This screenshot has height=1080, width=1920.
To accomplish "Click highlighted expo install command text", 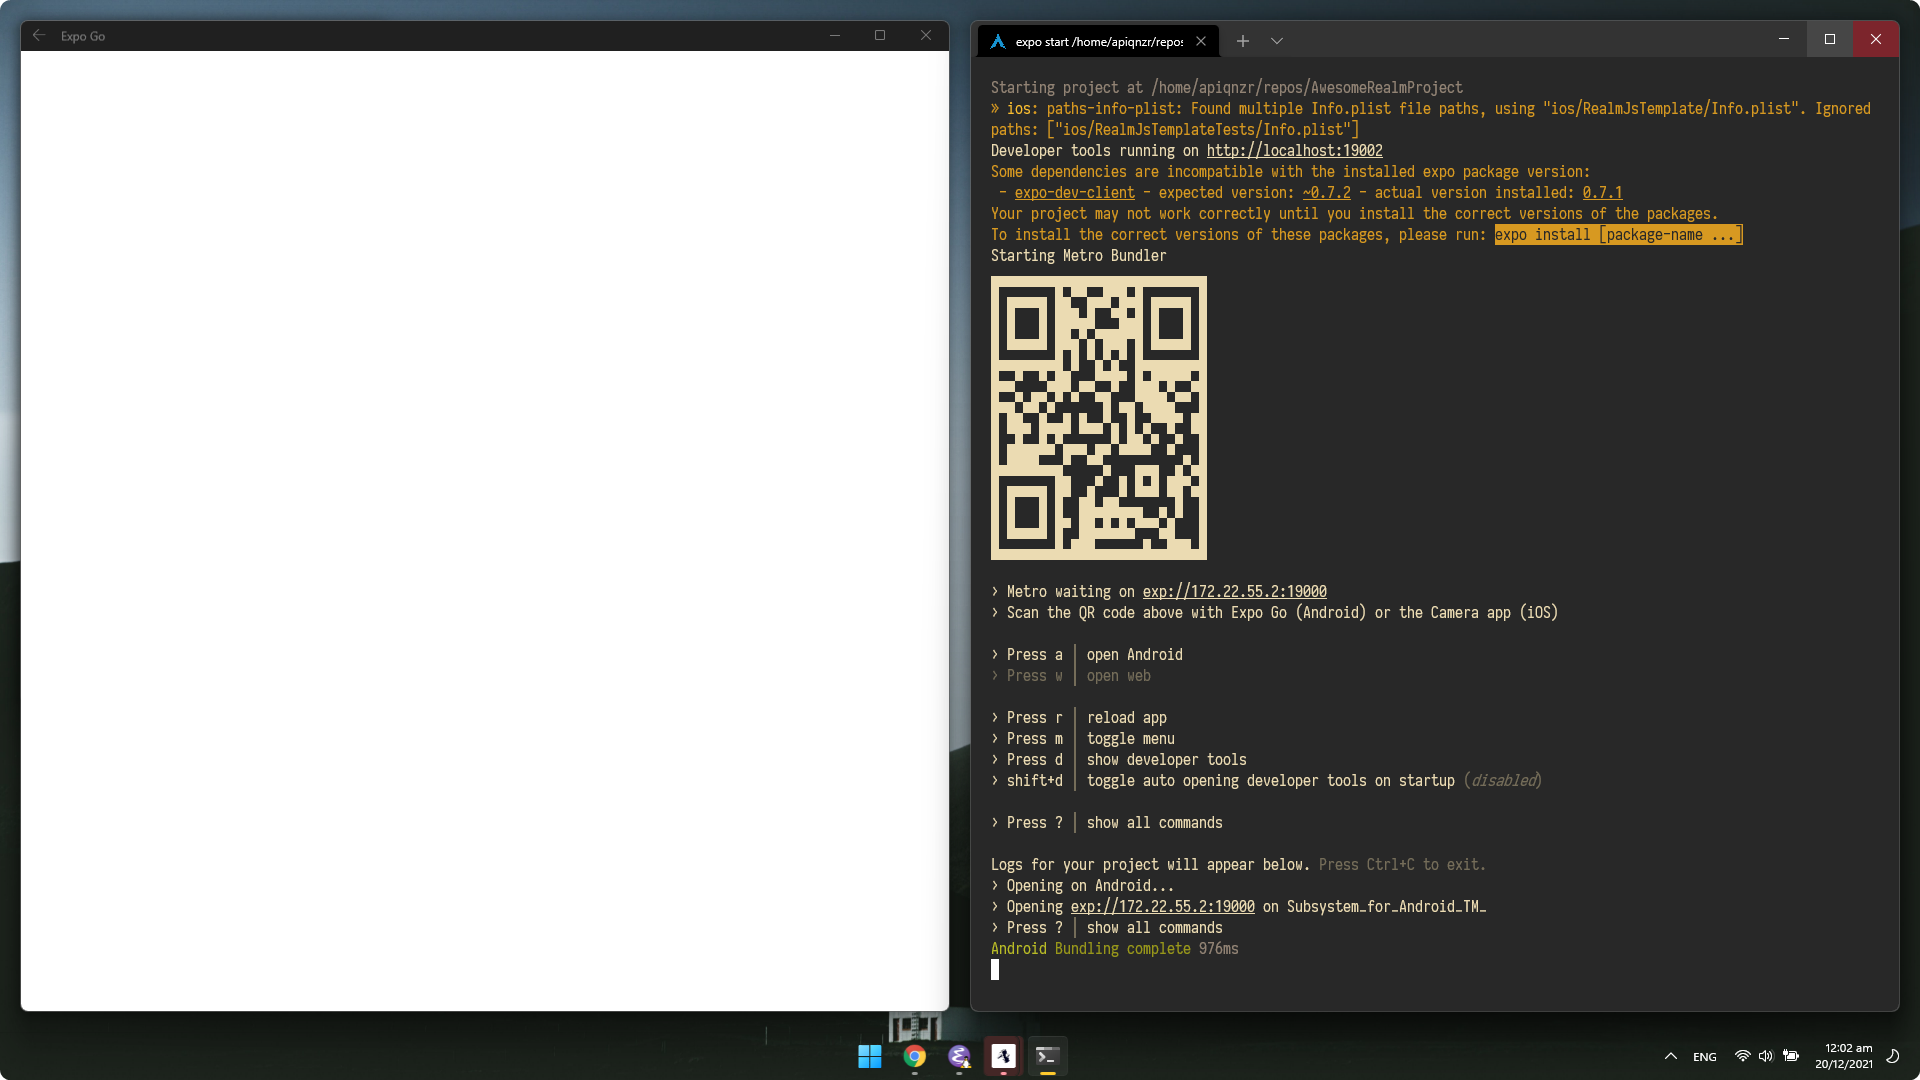I will tap(1618, 235).
